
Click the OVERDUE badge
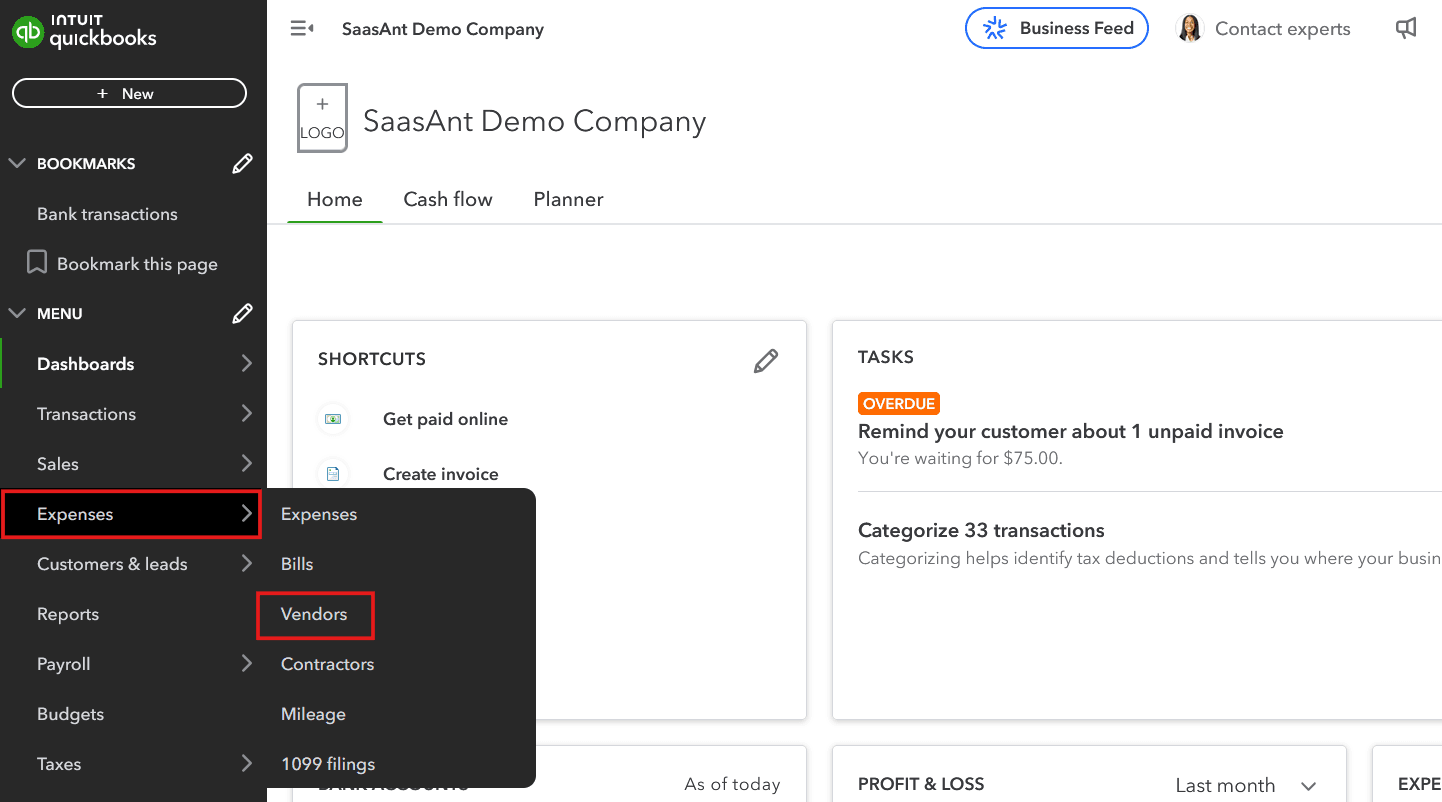tap(899, 404)
